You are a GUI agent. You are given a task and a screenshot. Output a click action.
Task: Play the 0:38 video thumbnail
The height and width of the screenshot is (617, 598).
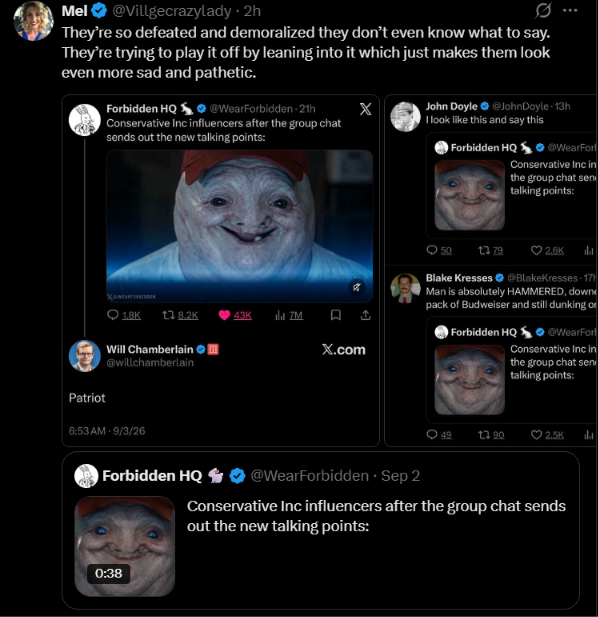(x=125, y=546)
